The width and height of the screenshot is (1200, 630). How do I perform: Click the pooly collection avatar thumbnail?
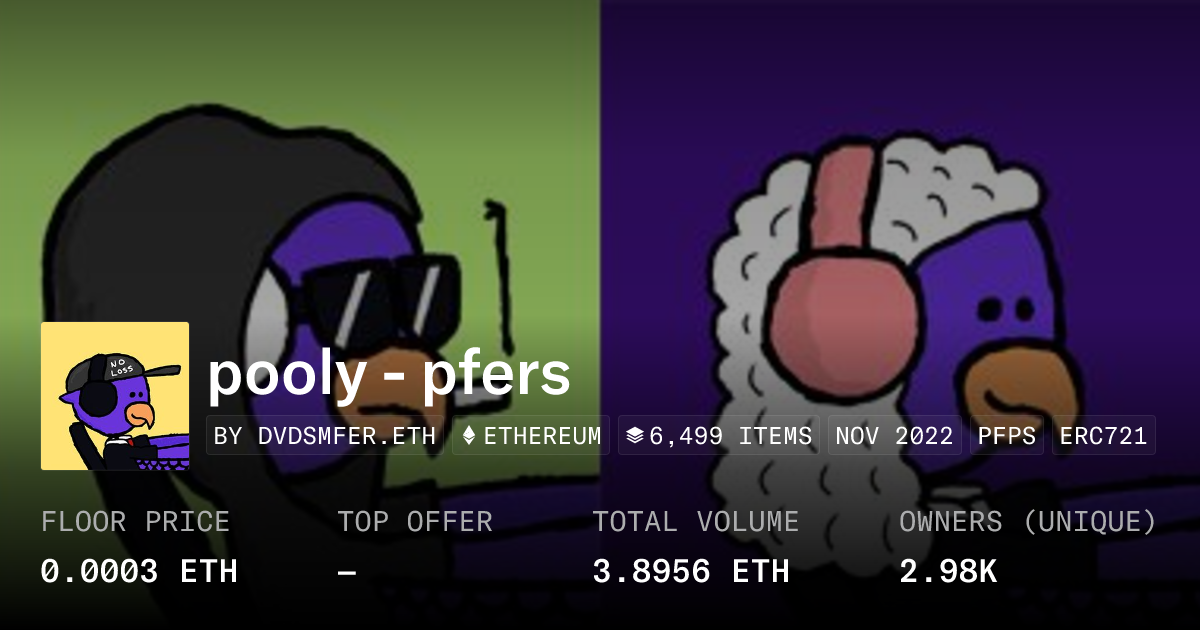coord(115,396)
